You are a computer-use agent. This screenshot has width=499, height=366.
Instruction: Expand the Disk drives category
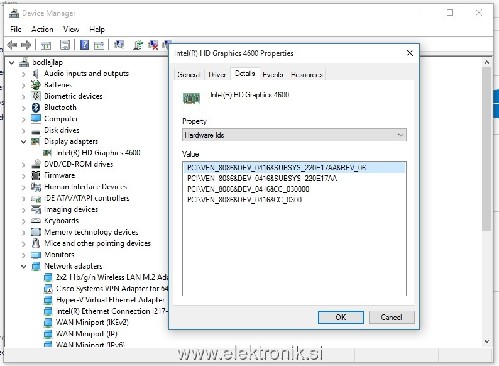(x=23, y=131)
